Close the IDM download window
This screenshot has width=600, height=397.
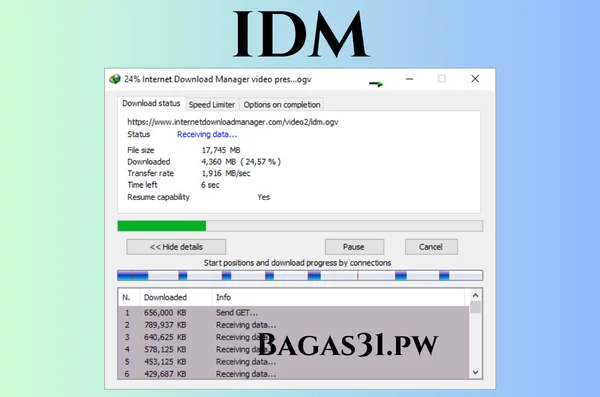coord(475,79)
